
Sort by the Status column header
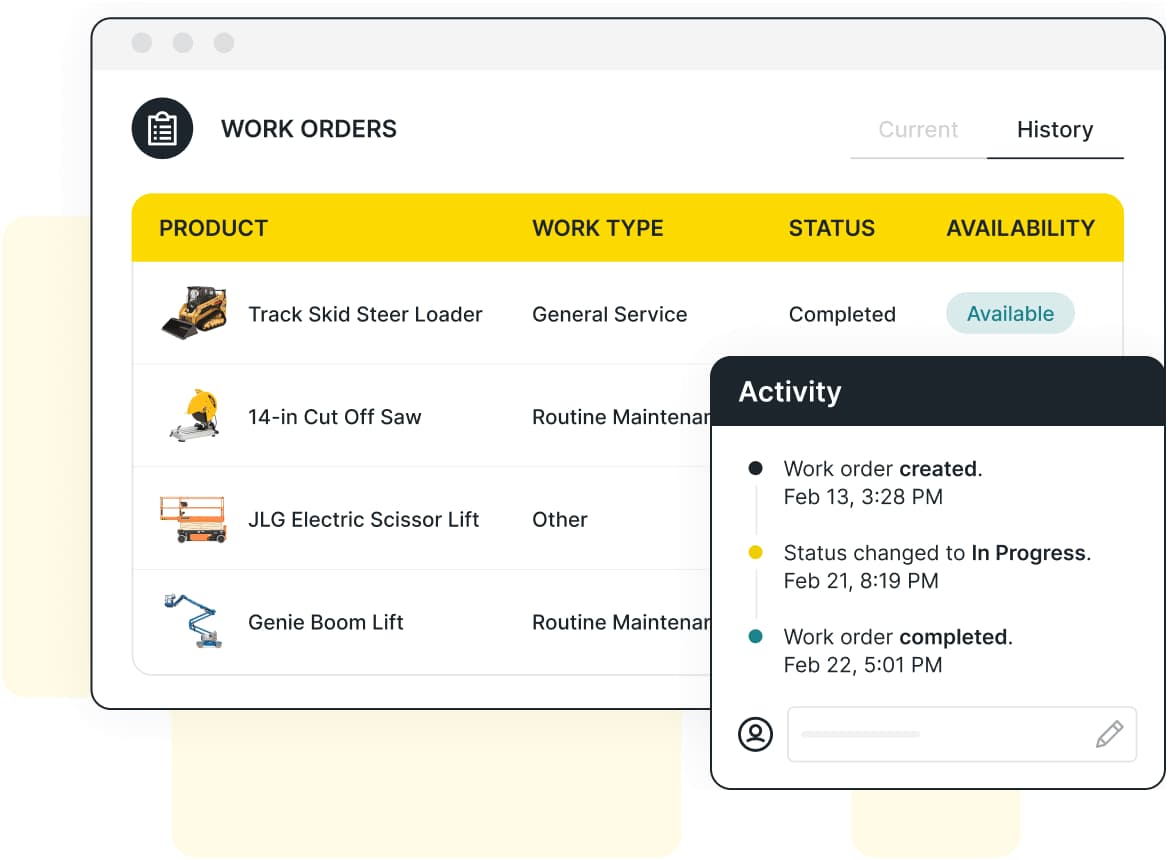coord(832,228)
